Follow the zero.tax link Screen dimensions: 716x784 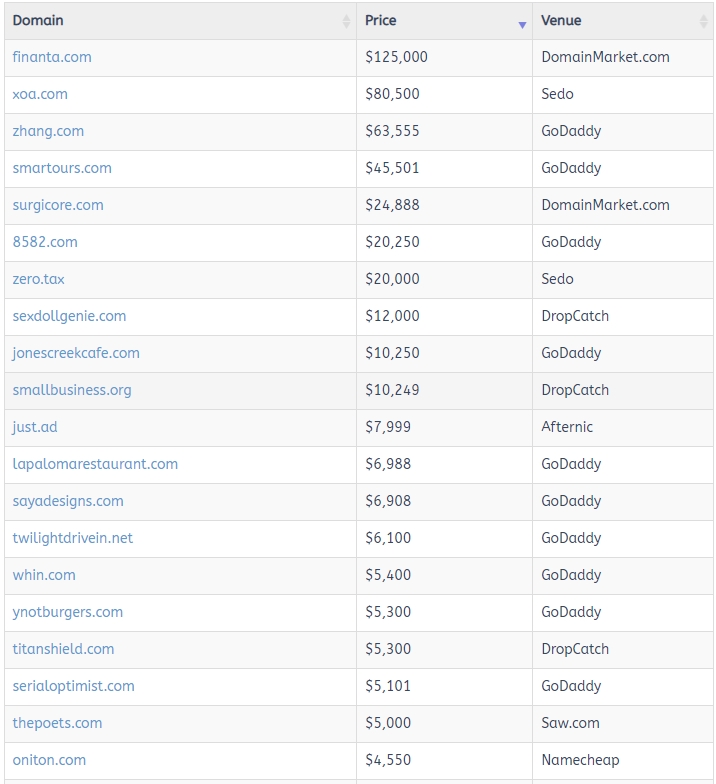[38, 279]
